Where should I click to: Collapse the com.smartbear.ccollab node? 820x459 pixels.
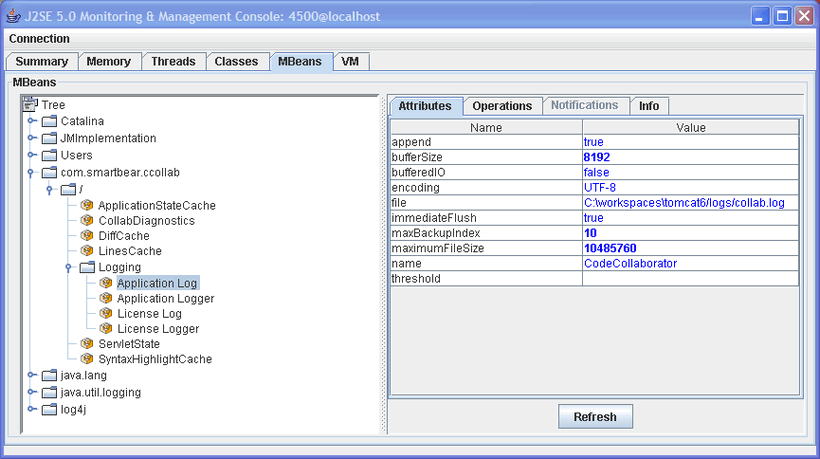coord(31,172)
